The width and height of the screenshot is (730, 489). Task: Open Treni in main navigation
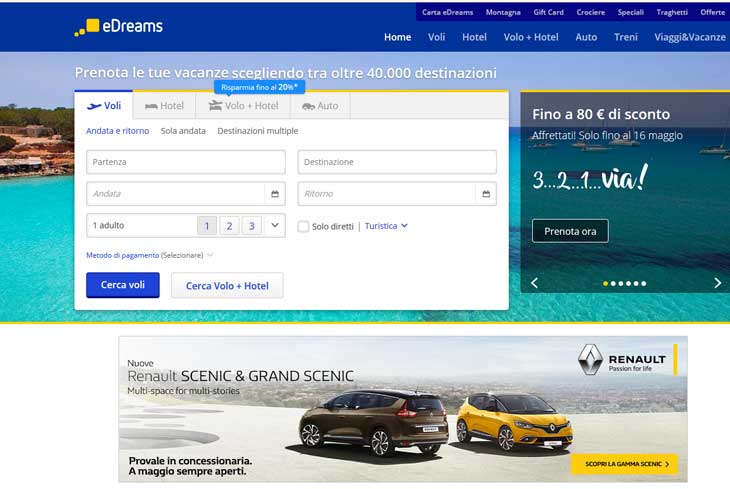[626, 37]
